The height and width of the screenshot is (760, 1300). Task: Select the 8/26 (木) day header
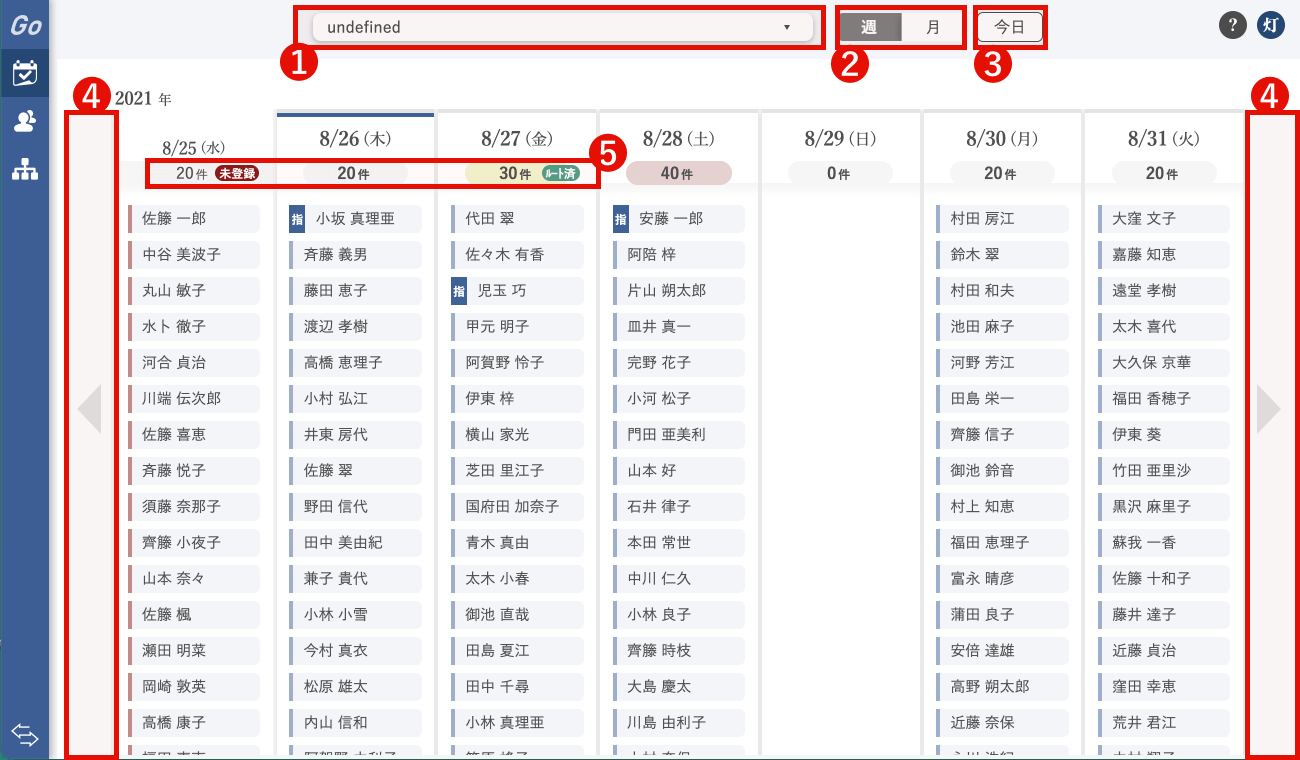pos(356,139)
